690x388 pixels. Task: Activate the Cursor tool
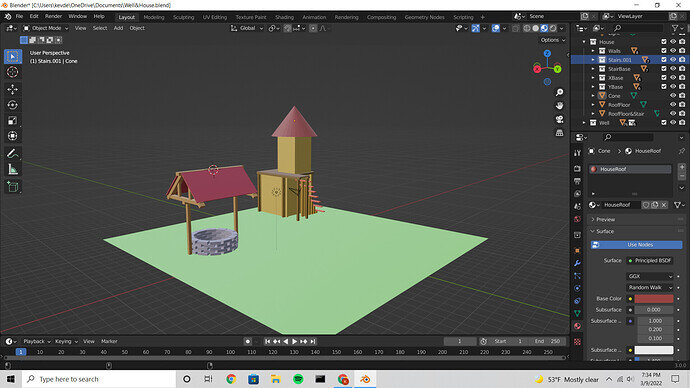click(13, 72)
